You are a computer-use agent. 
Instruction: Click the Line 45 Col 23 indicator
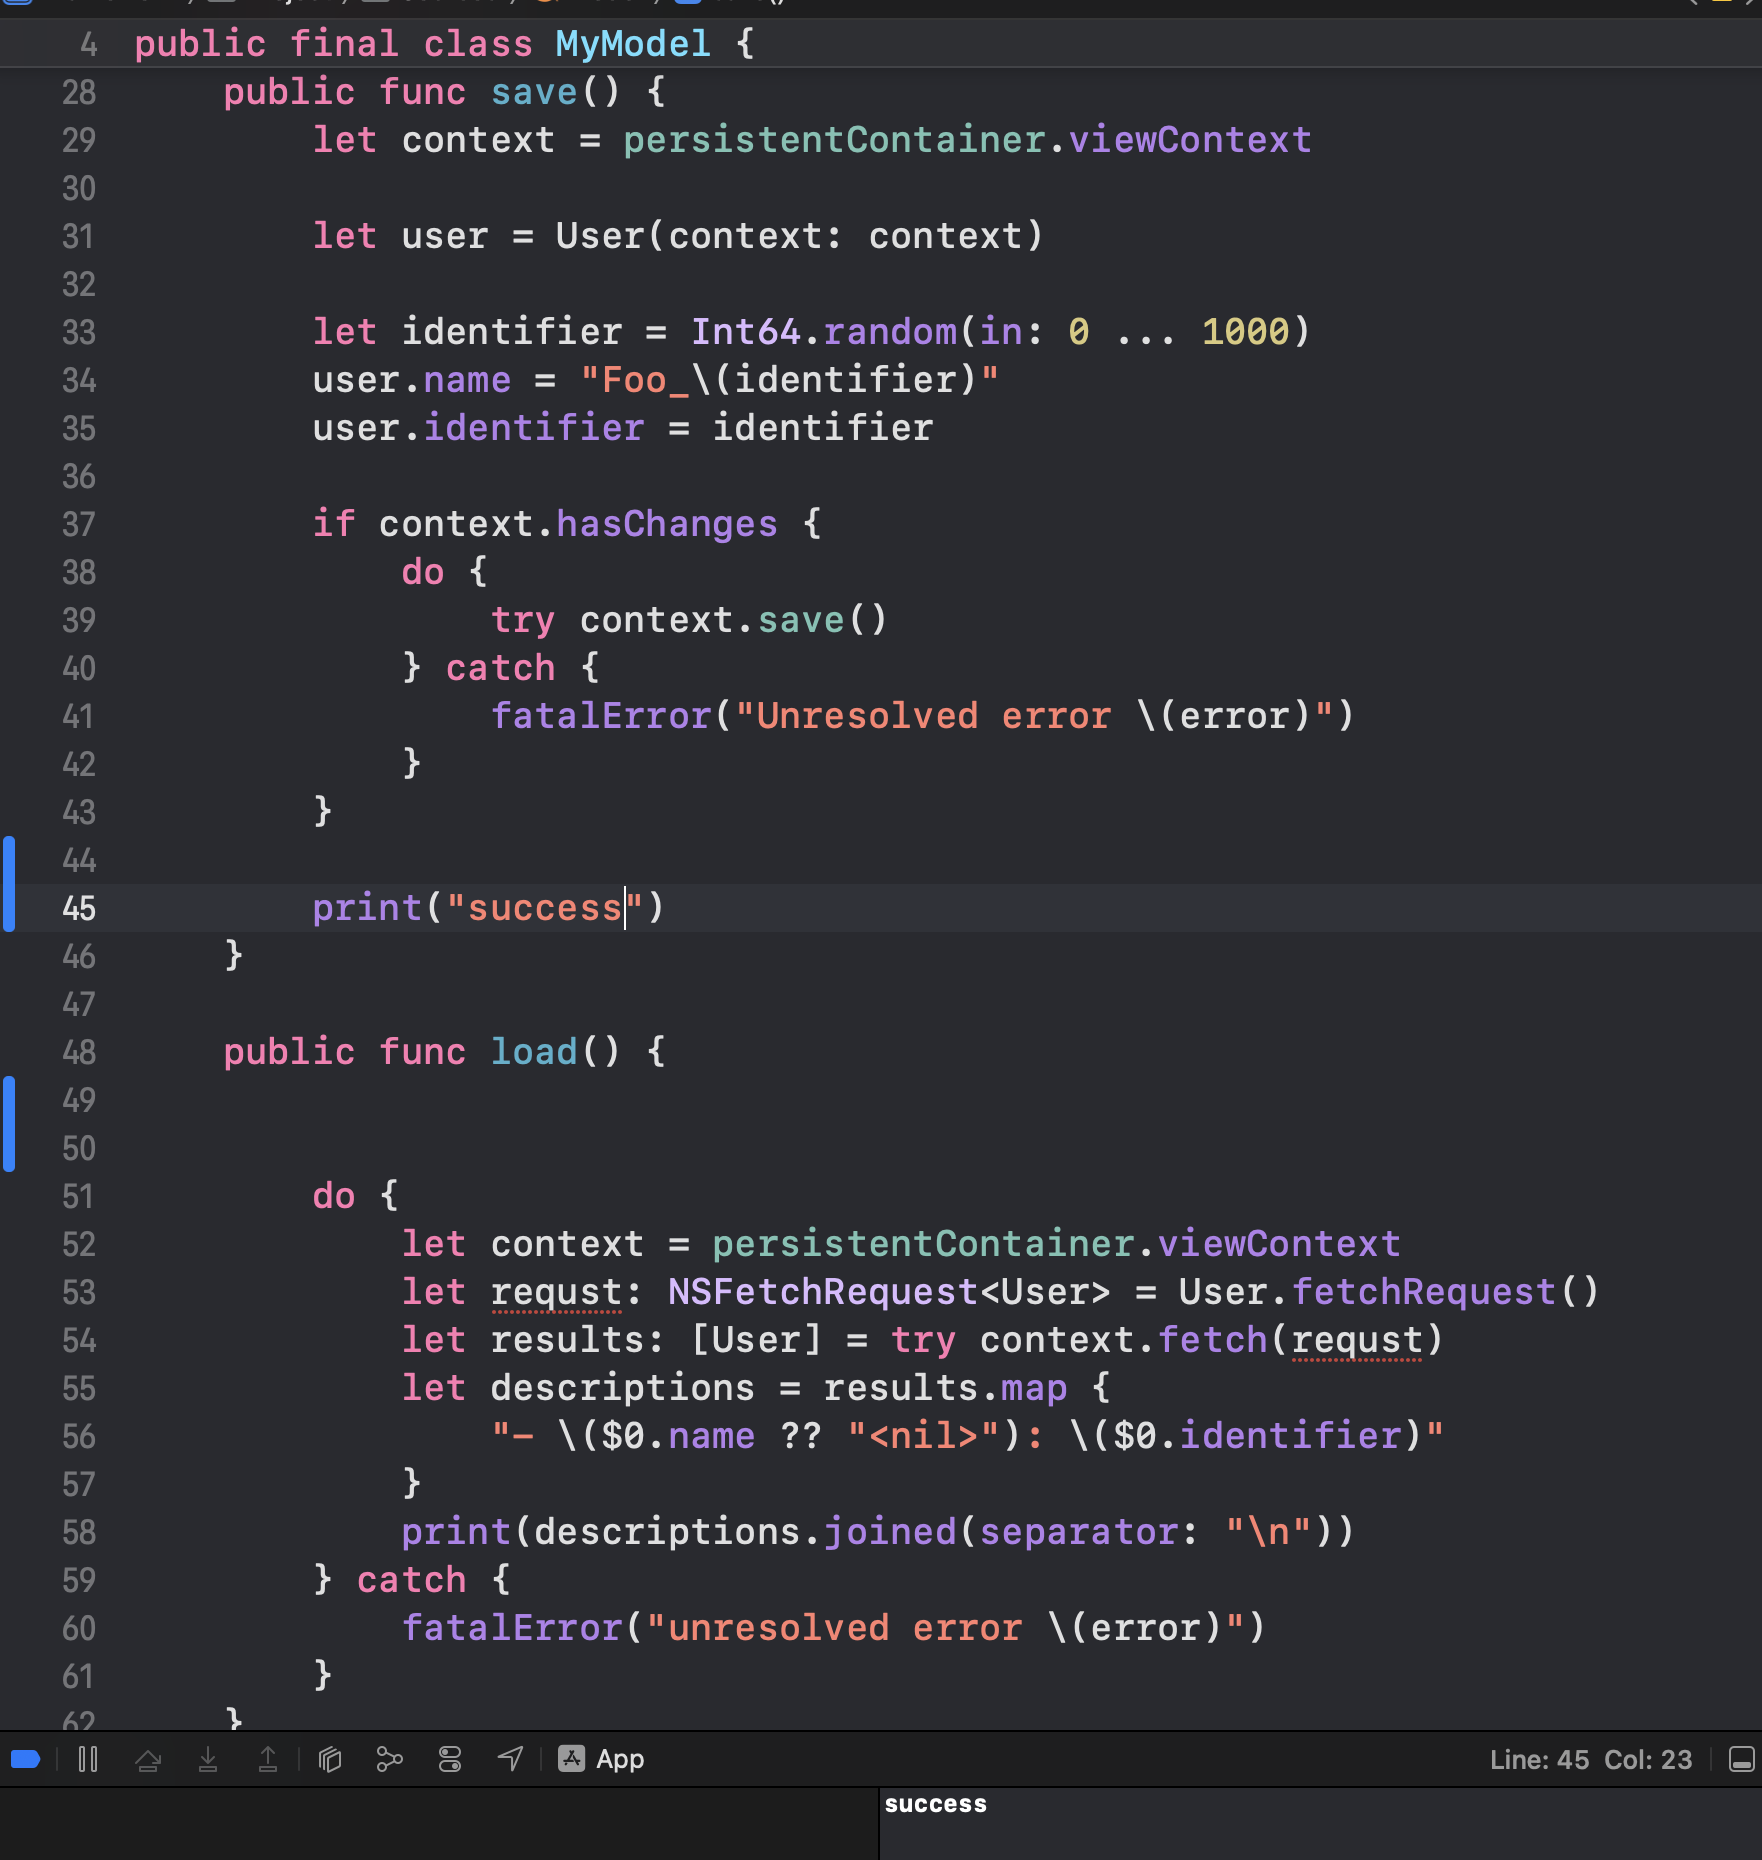(1590, 1759)
